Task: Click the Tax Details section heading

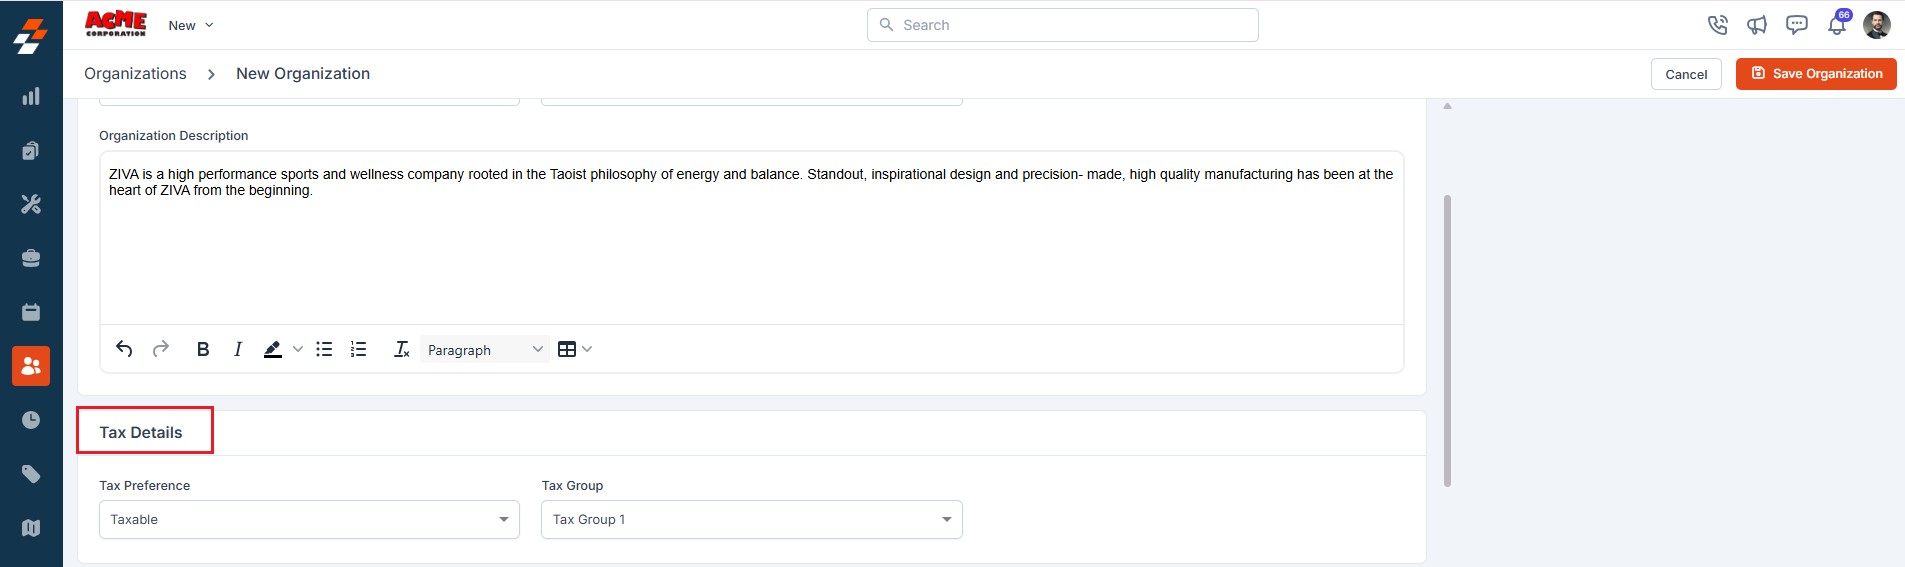Action: [141, 432]
